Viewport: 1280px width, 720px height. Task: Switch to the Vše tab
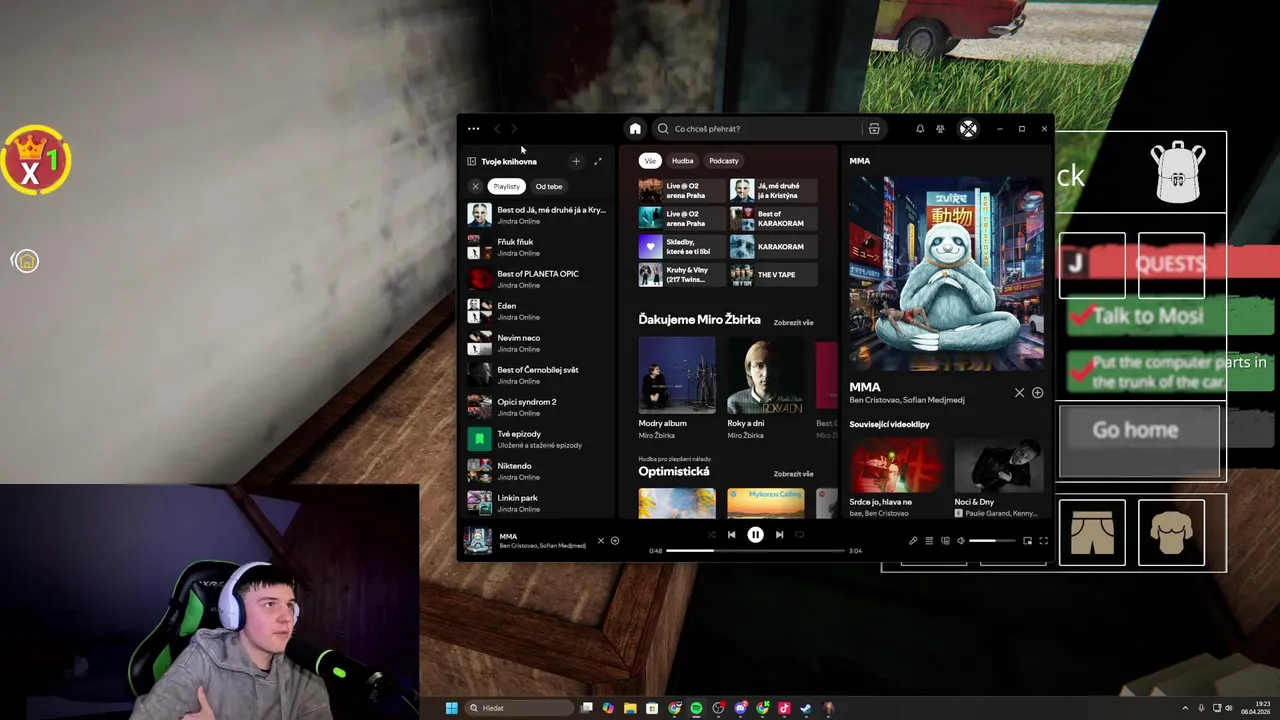[x=650, y=160]
